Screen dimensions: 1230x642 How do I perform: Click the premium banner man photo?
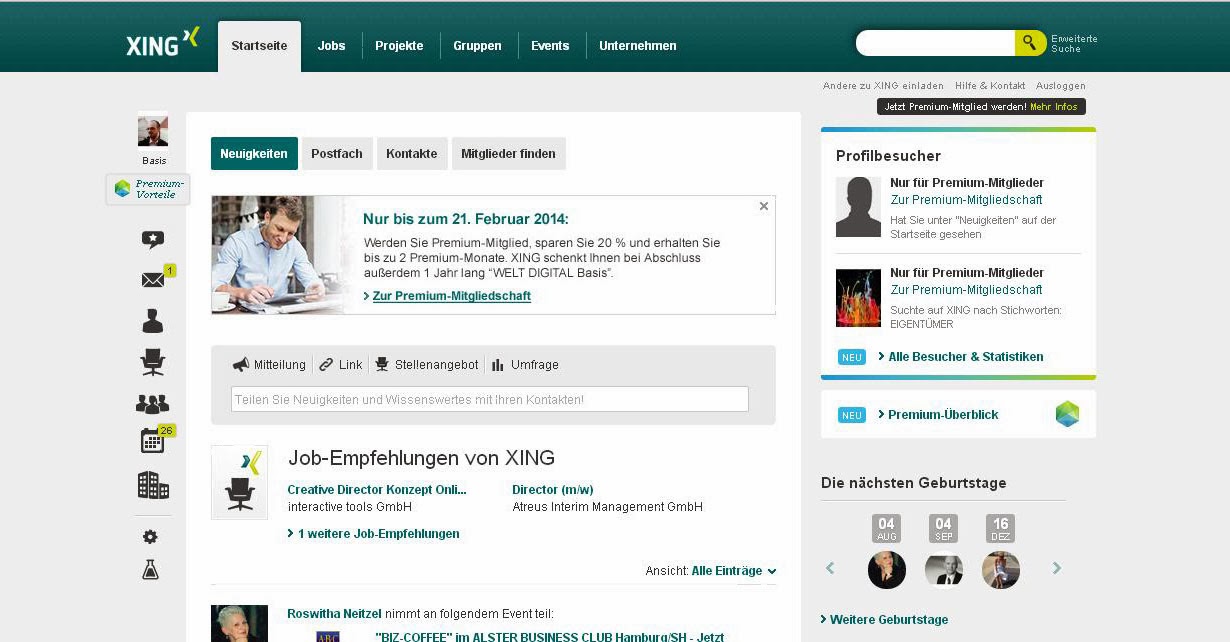tap(279, 255)
